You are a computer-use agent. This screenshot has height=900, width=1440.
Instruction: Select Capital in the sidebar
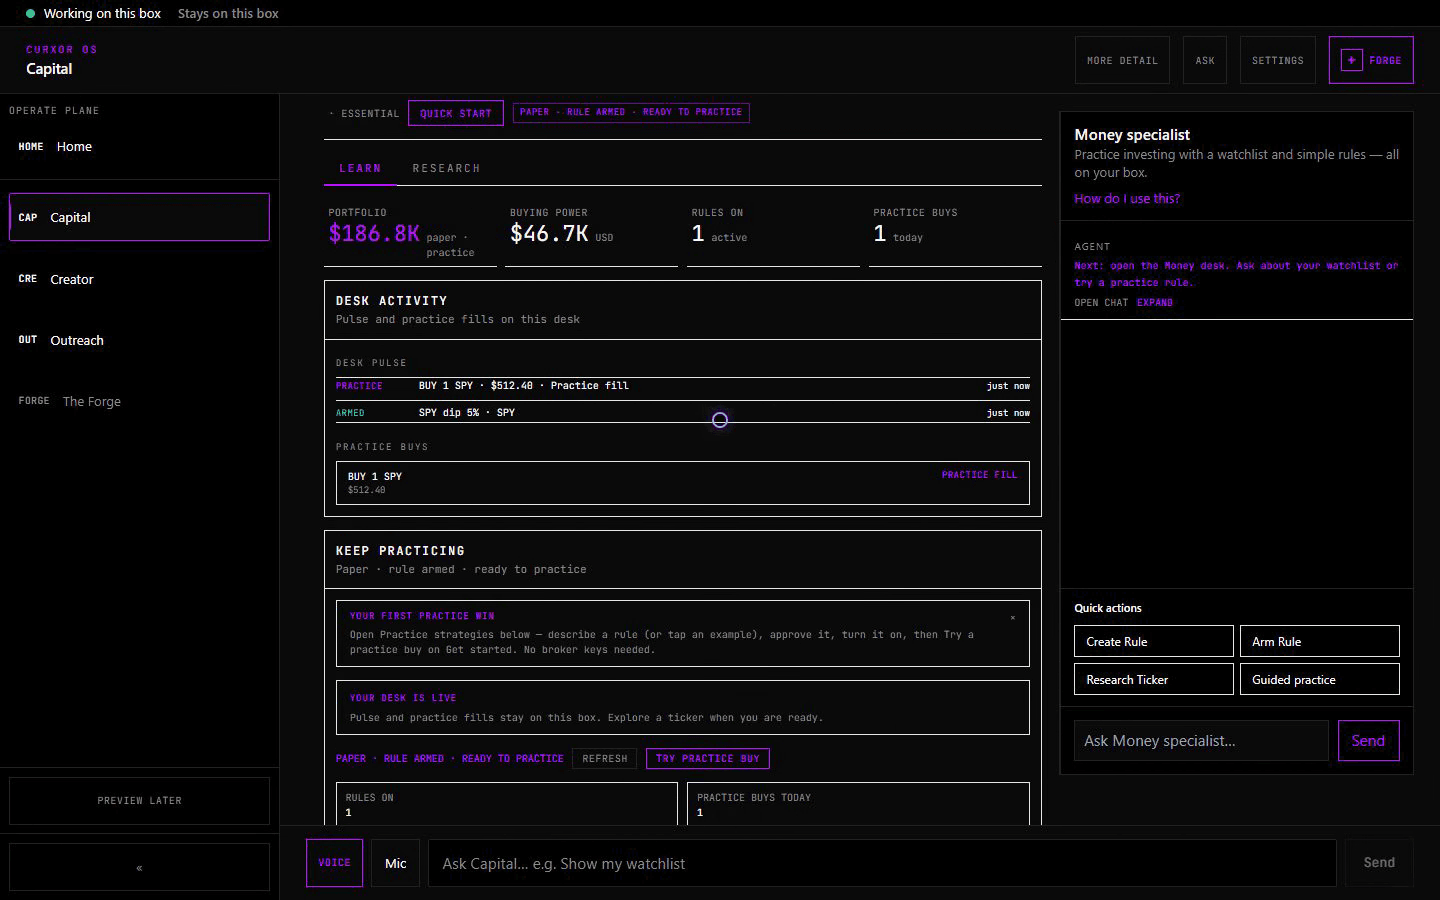(139, 217)
